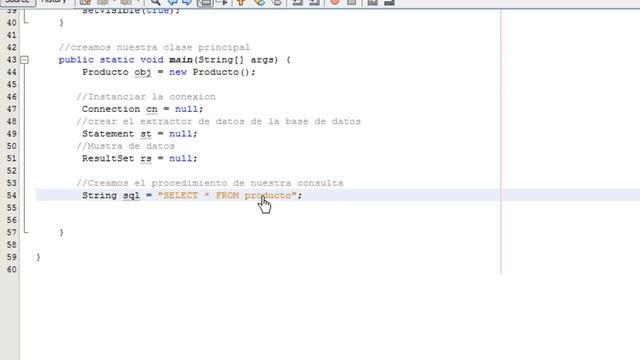Click line number 51 in the gutter

pos(11,158)
